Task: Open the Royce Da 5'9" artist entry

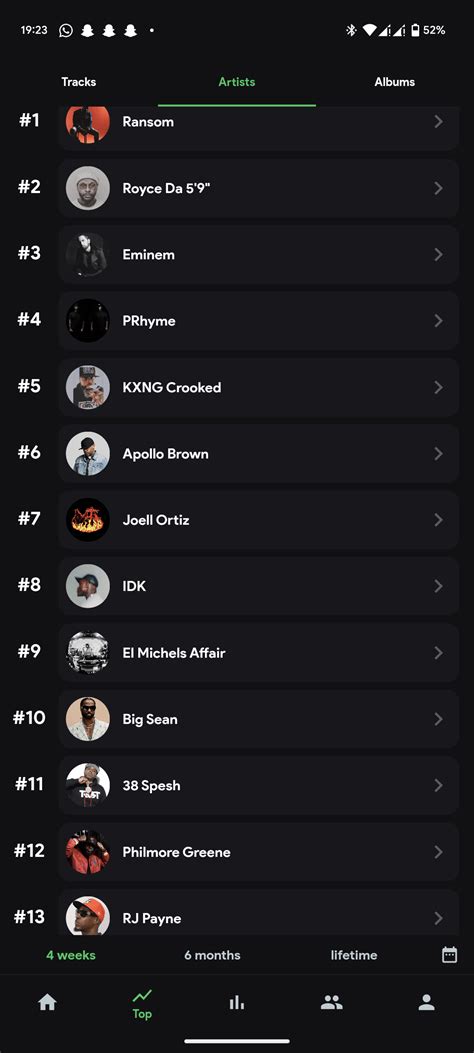Action: (x=258, y=188)
